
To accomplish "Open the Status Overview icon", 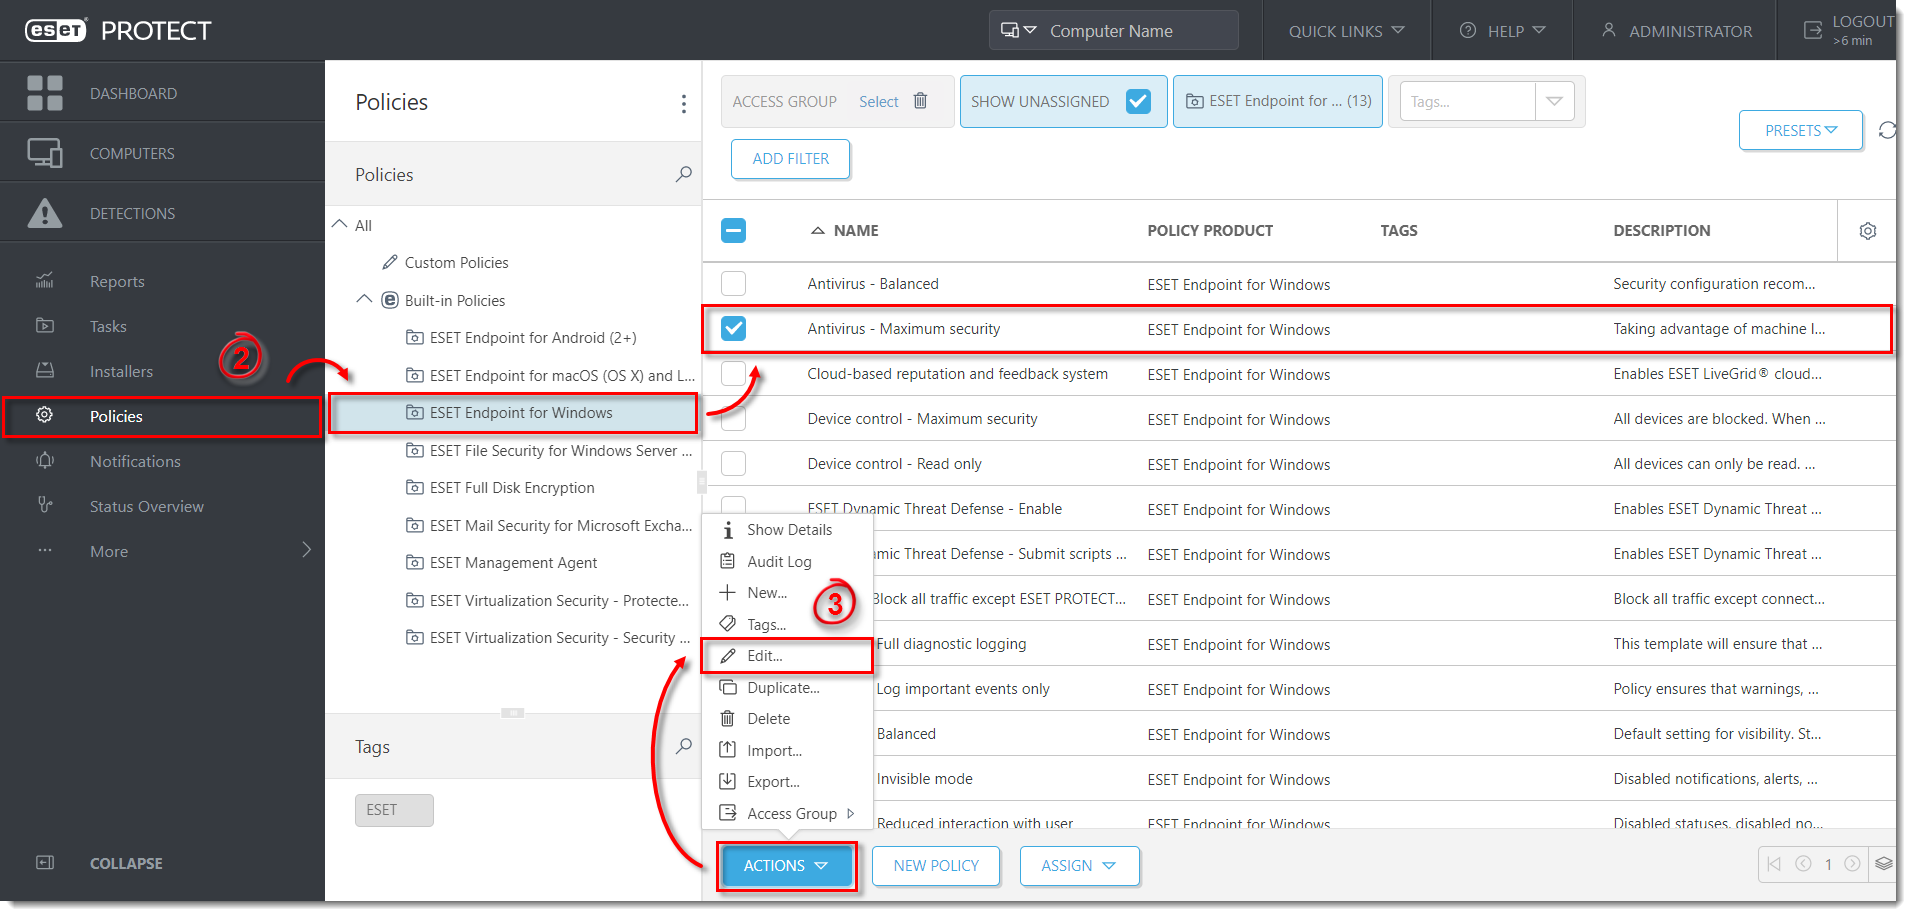I will [45, 506].
